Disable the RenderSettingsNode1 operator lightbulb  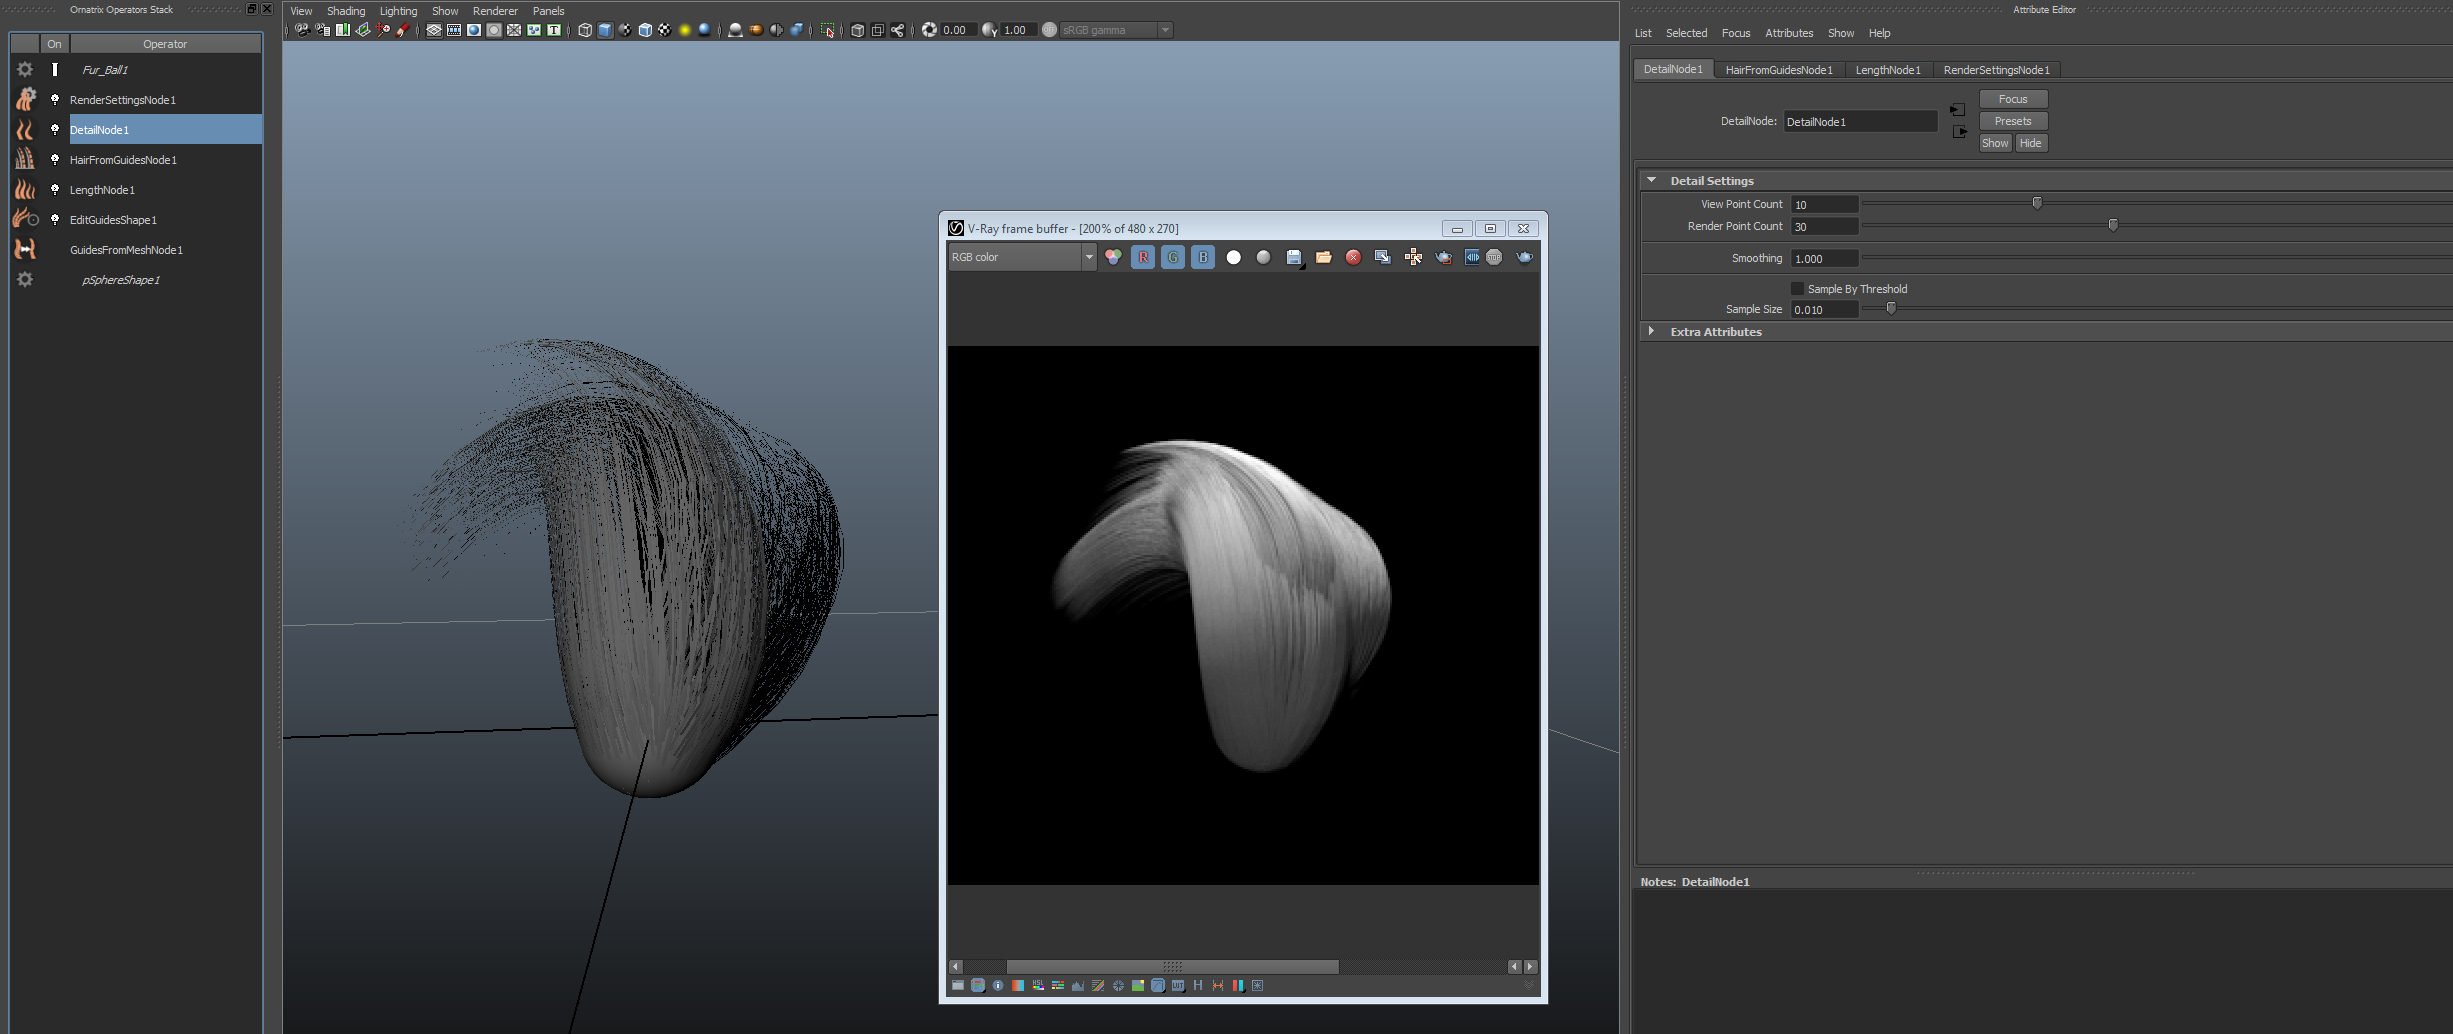pyautogui.click(x=55, y=100)
